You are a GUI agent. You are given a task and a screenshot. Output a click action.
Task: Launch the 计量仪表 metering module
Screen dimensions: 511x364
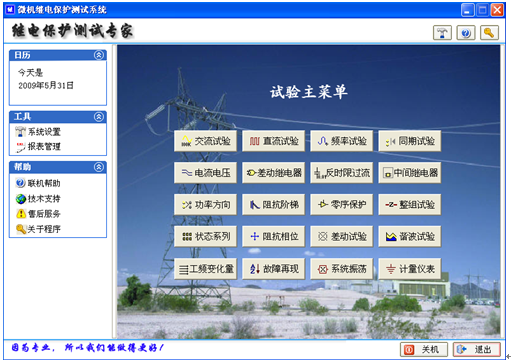pyautogui.click(x=410, y=269)
